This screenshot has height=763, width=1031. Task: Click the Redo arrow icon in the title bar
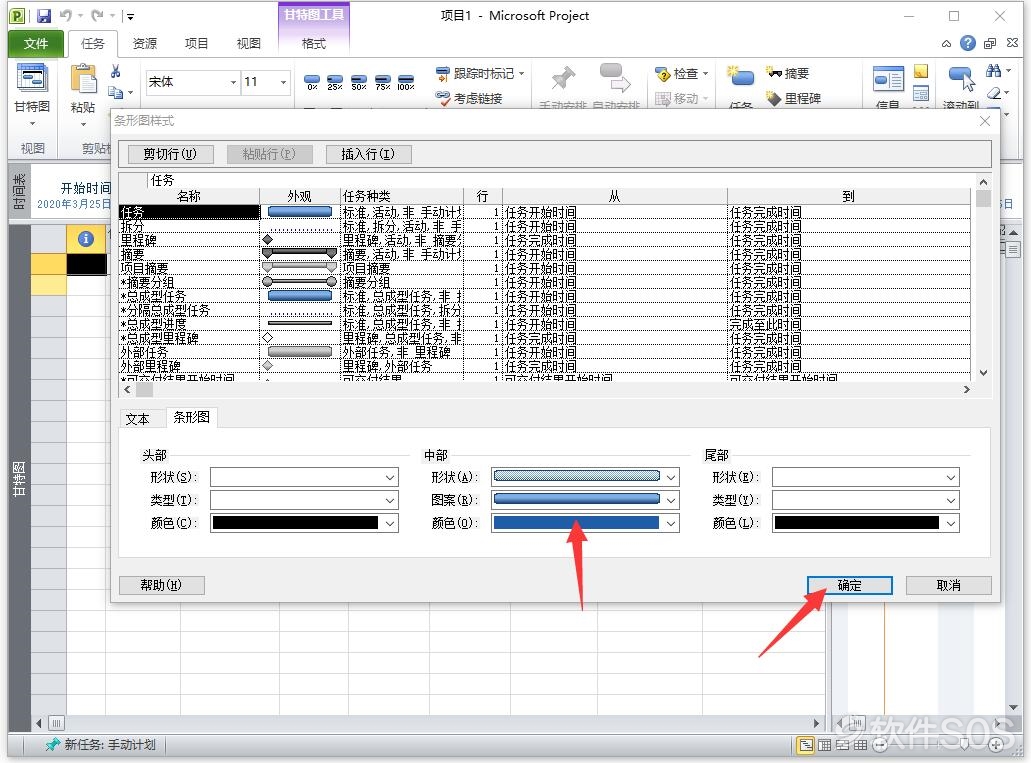coord(97,16)
